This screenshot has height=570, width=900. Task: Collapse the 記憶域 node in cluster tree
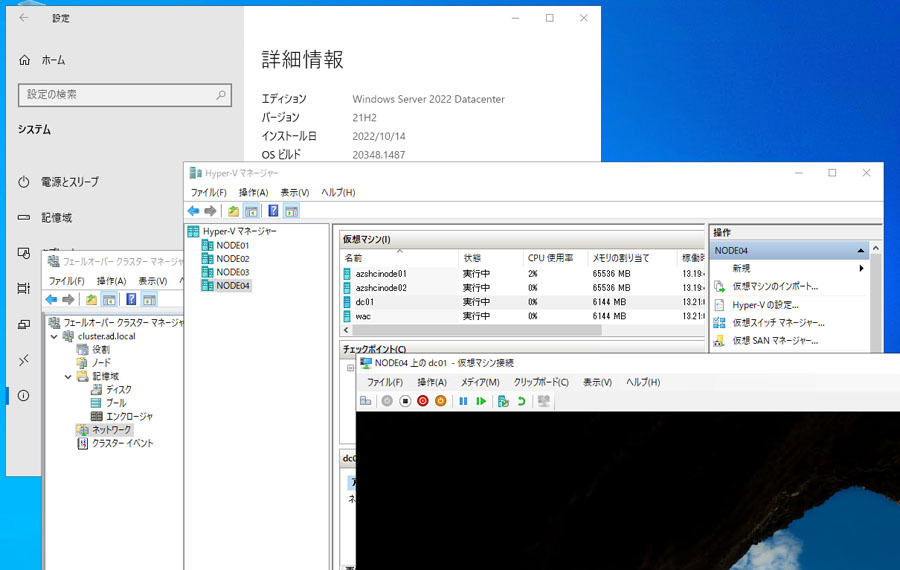(68, 377)
